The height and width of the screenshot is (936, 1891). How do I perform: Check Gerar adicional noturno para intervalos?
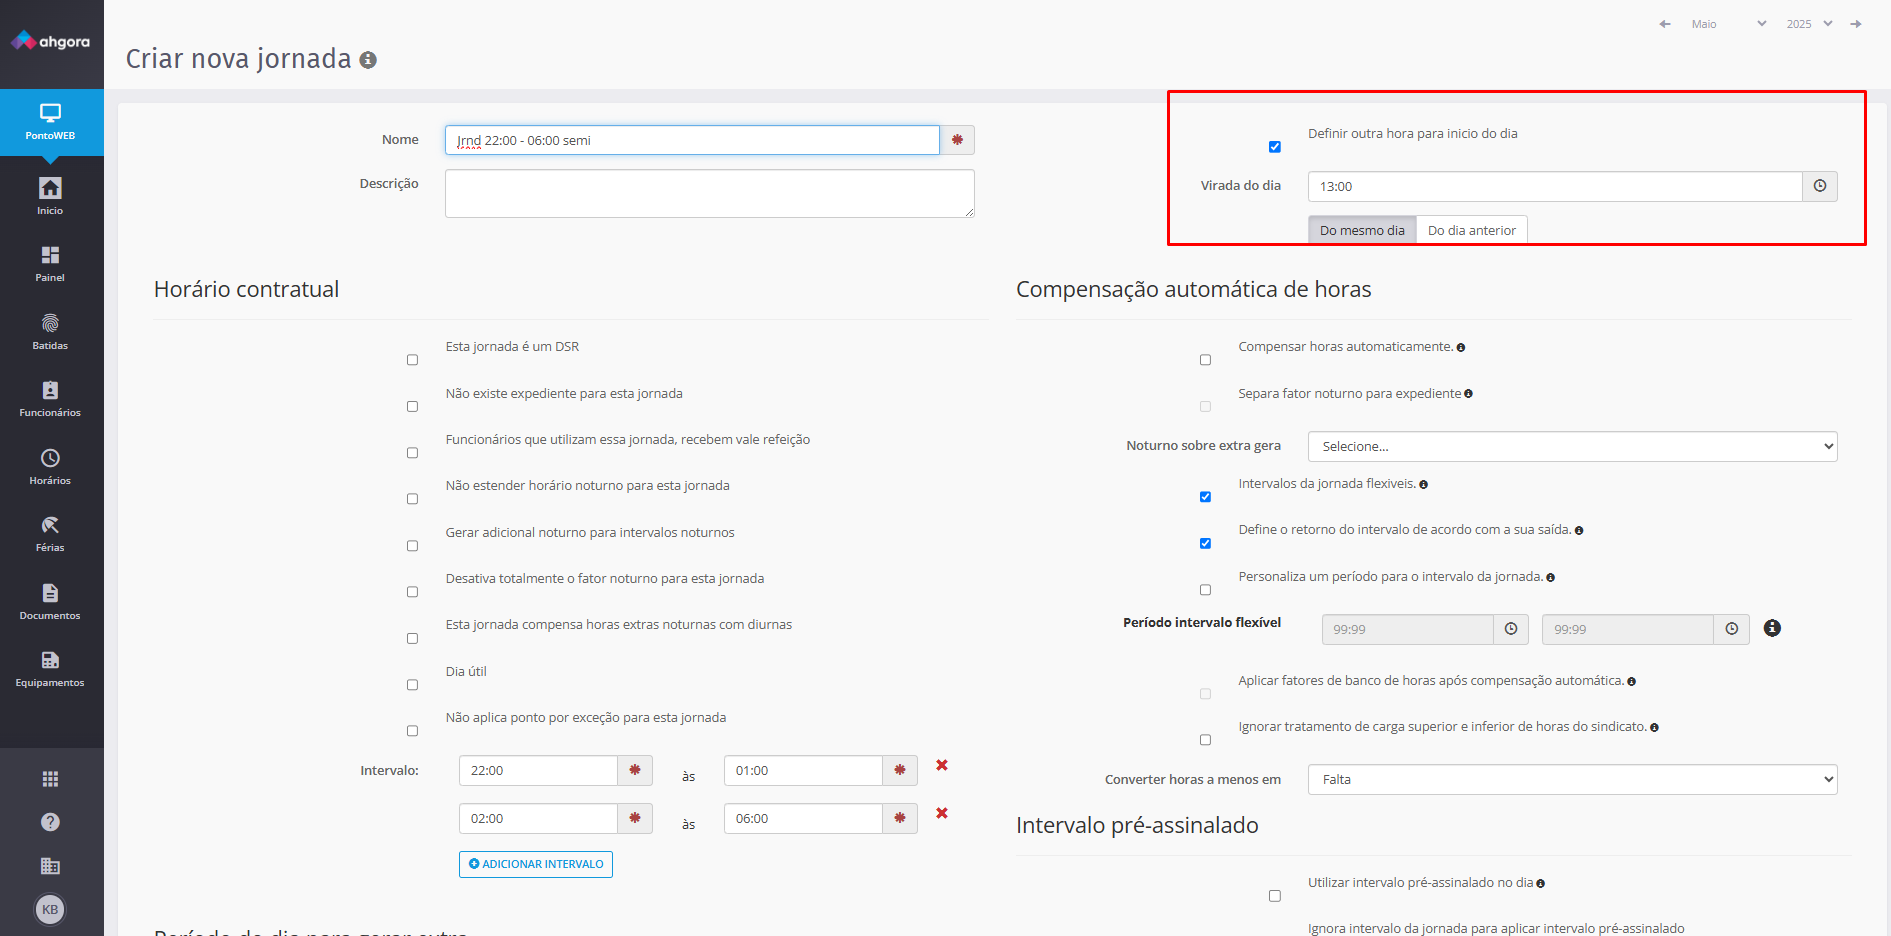click(412, 546)
